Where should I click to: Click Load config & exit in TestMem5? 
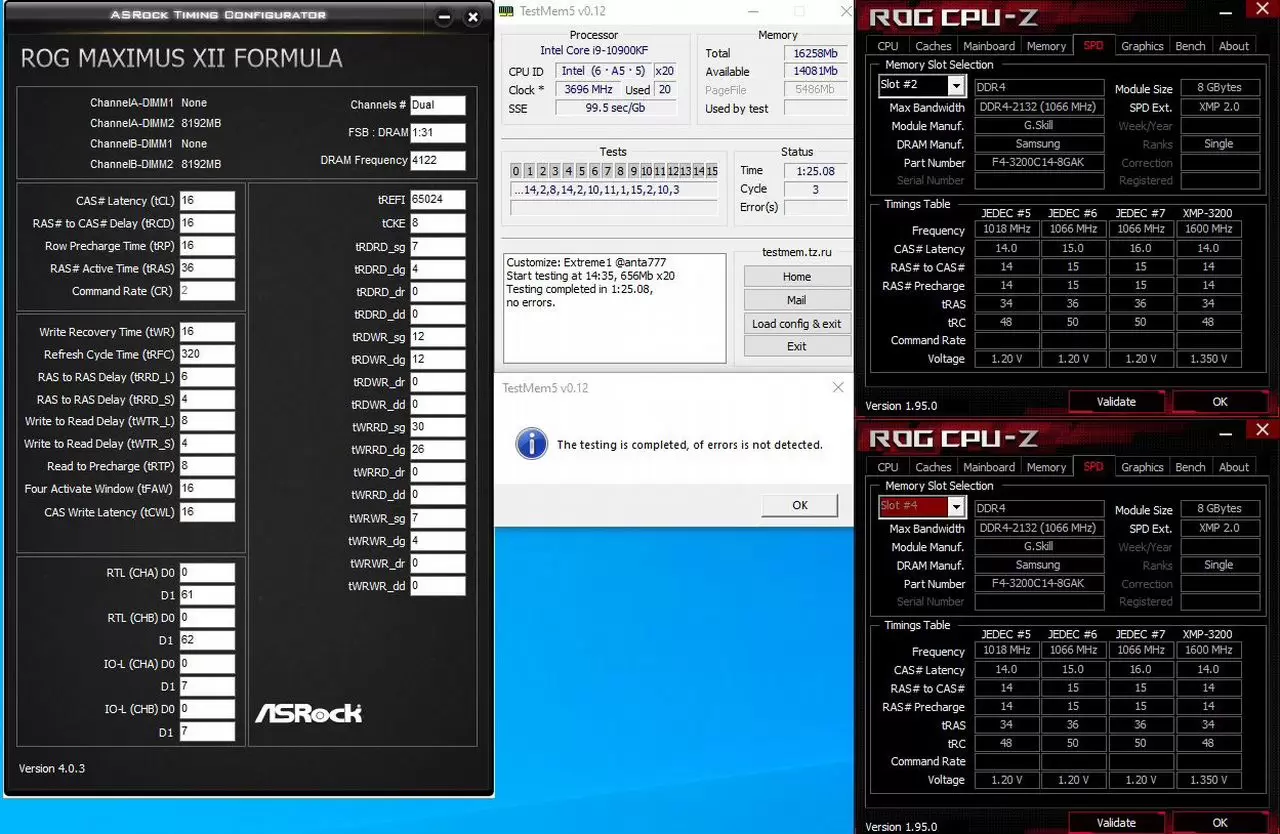point(797,324)
